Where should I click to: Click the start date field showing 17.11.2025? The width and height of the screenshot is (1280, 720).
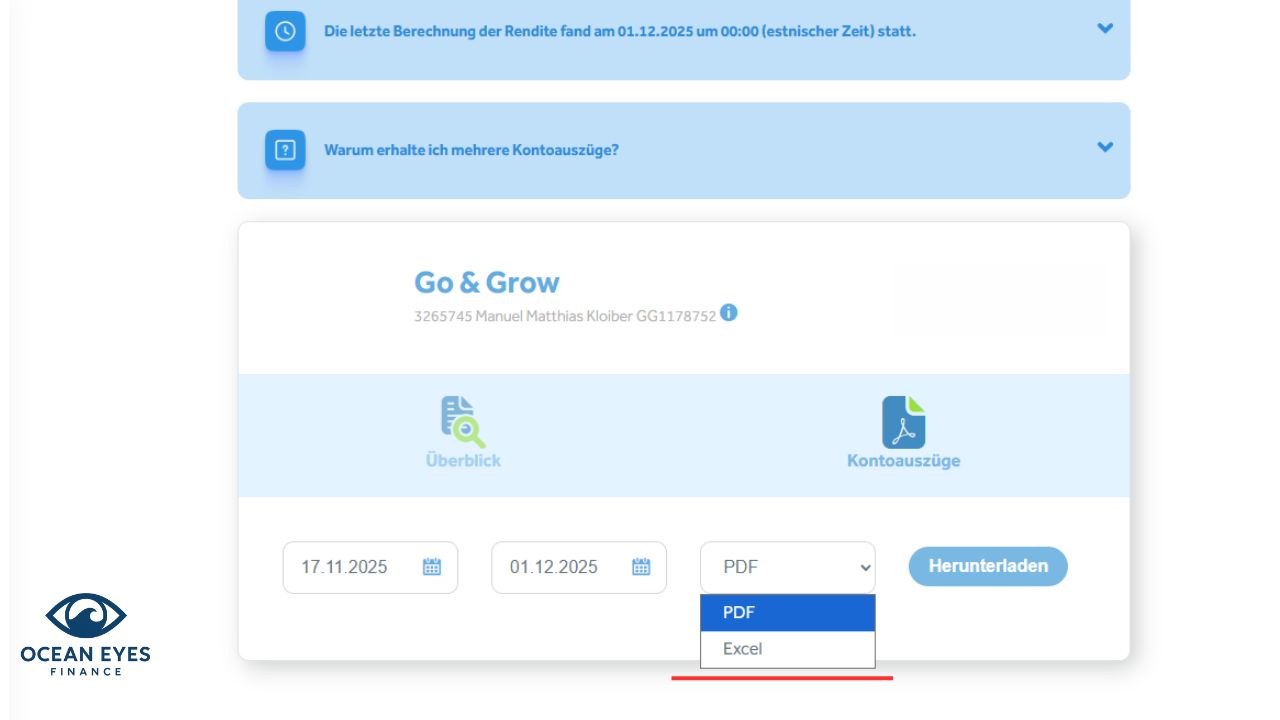click(355, 566)
